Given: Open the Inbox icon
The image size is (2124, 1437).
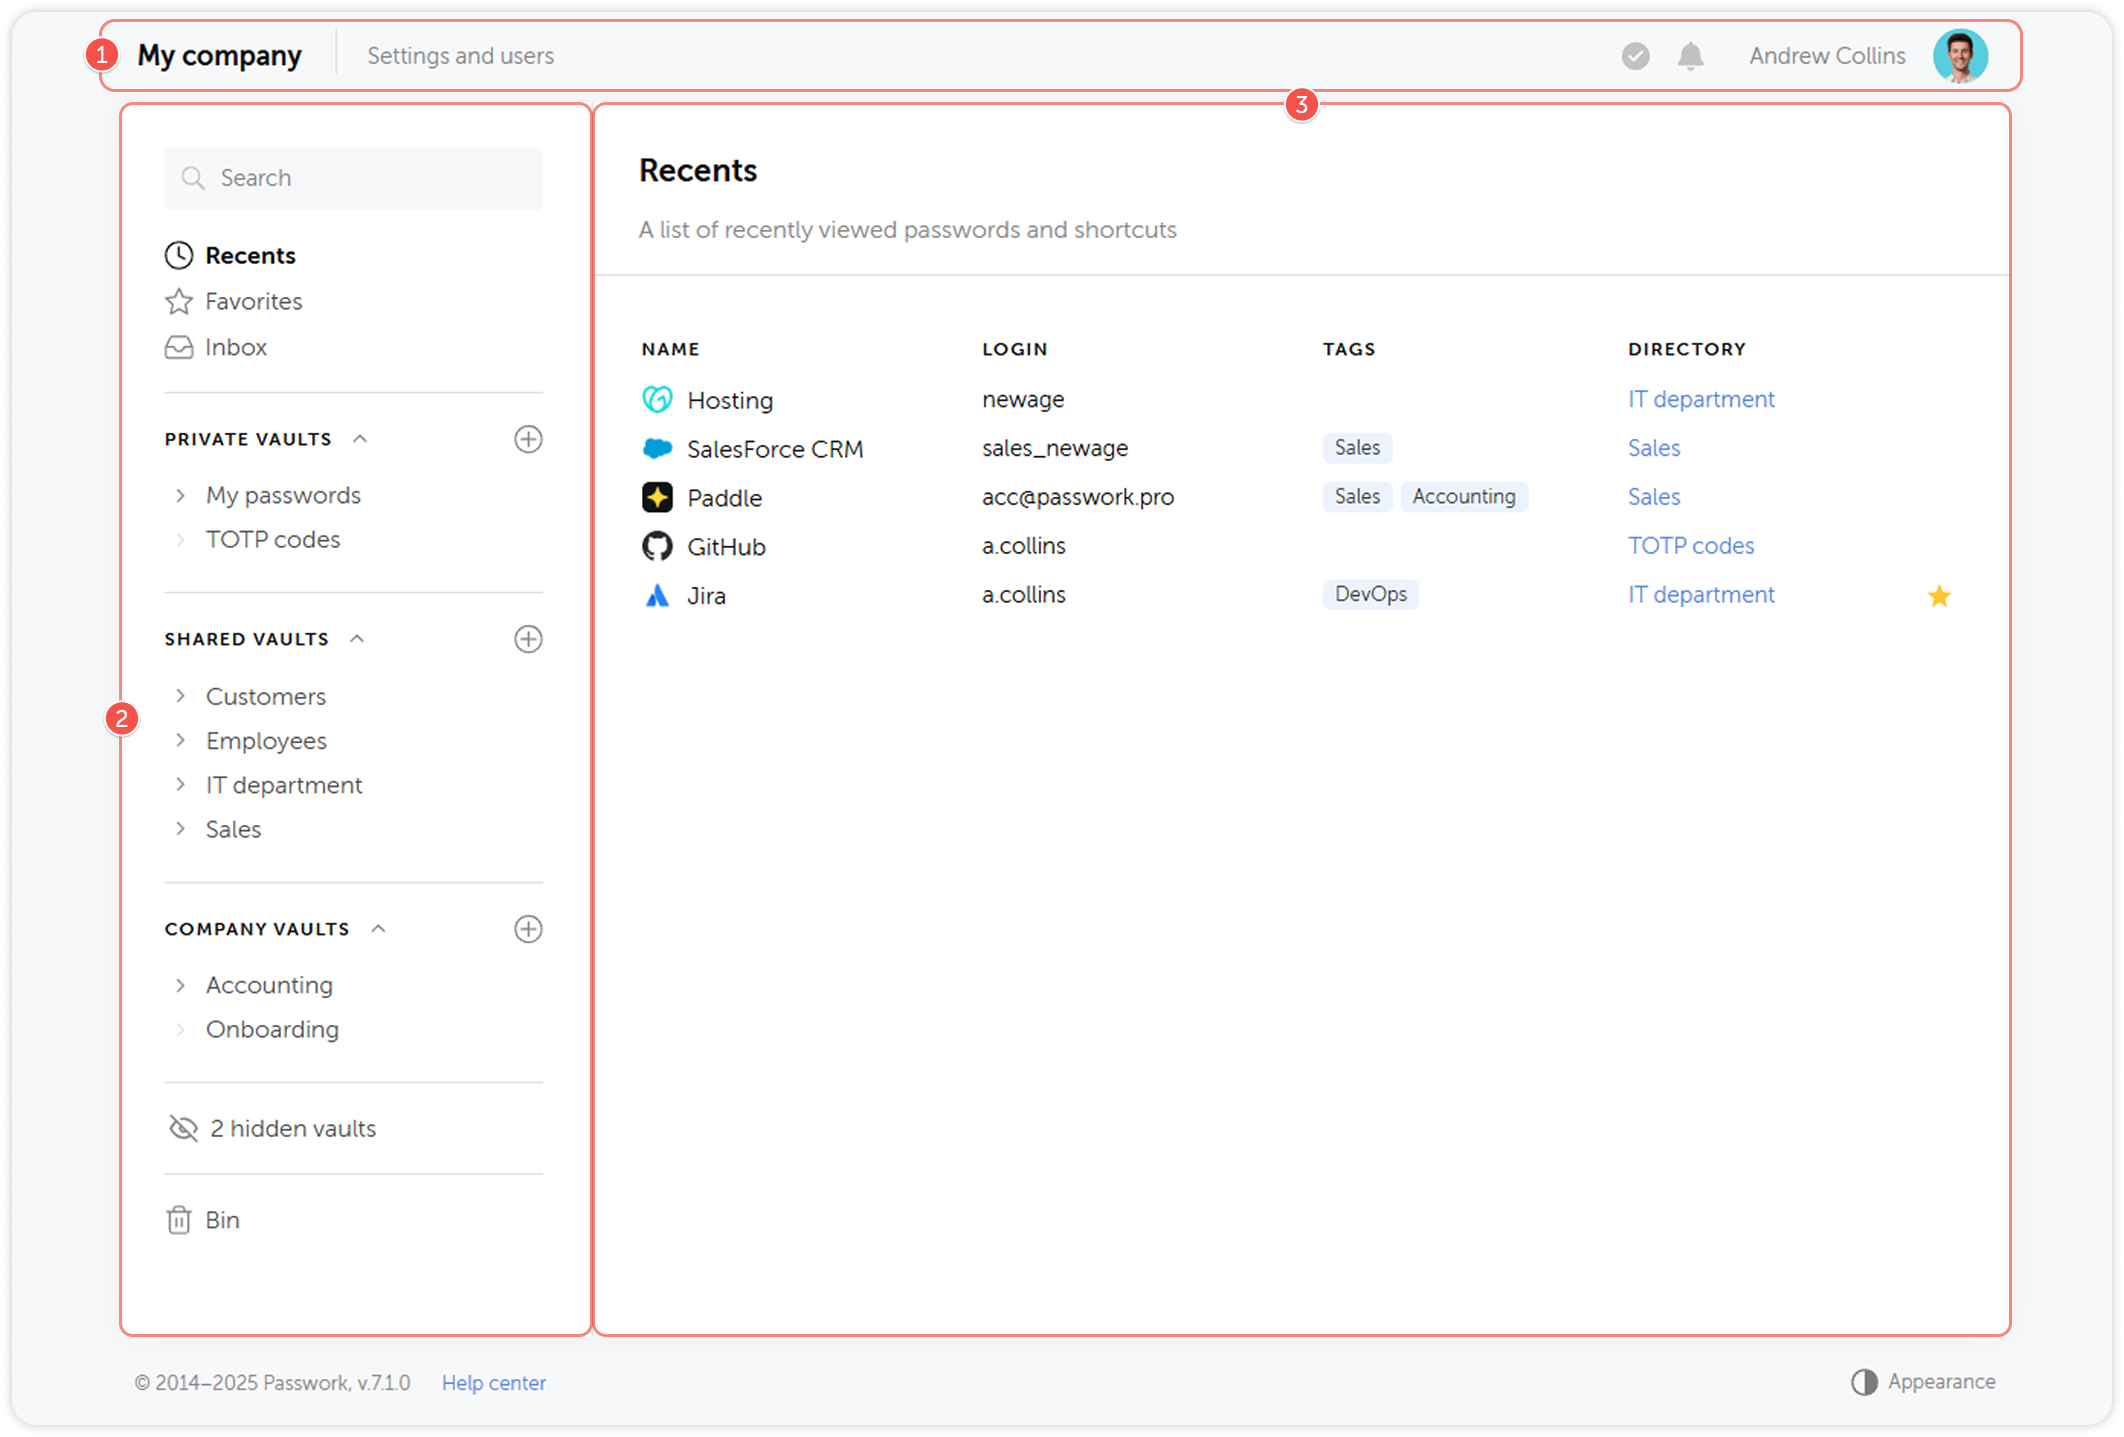Looking at the screenshot, I should 178,347.
